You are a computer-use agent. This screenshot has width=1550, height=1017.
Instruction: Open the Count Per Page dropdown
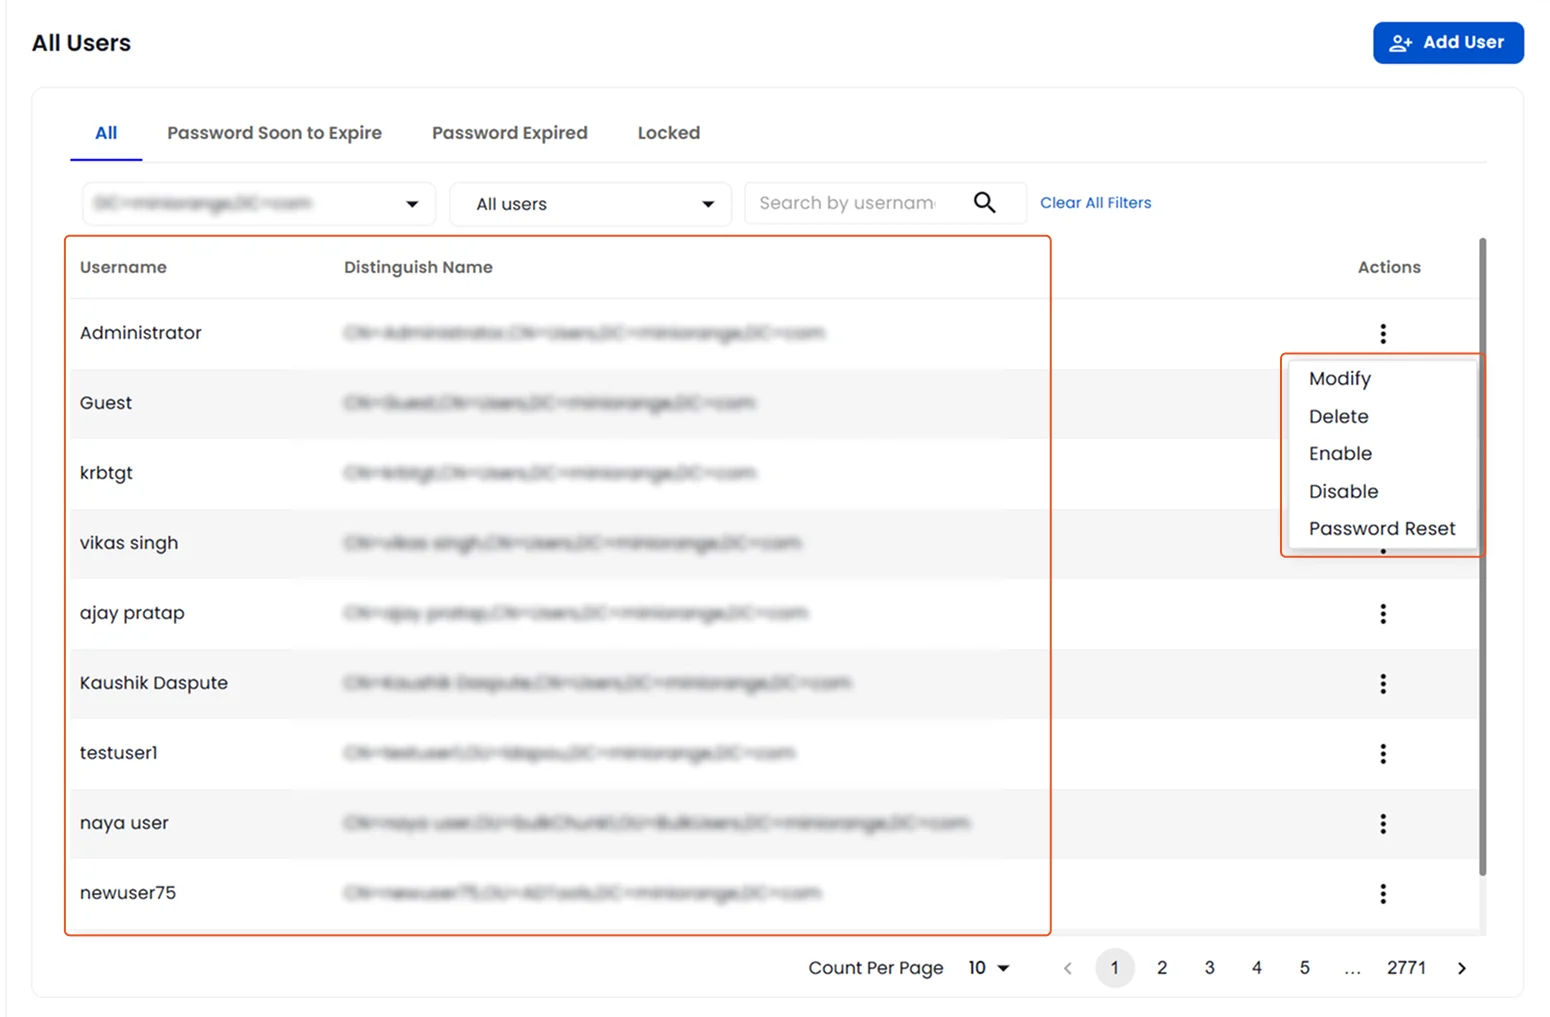pyautogui.click(x=987, y=967)
